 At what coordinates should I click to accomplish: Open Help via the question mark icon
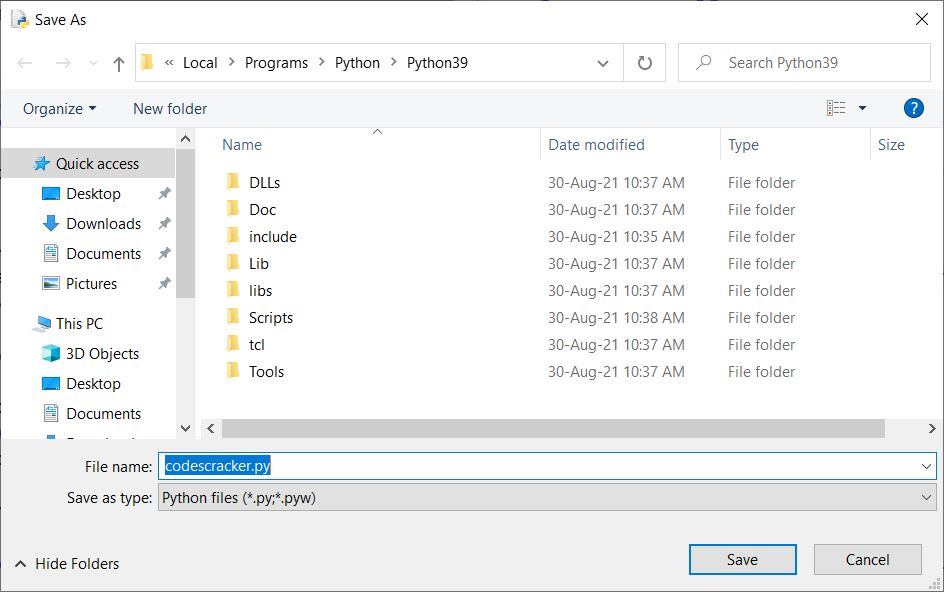pyautogui.click(x=913, y=108)
